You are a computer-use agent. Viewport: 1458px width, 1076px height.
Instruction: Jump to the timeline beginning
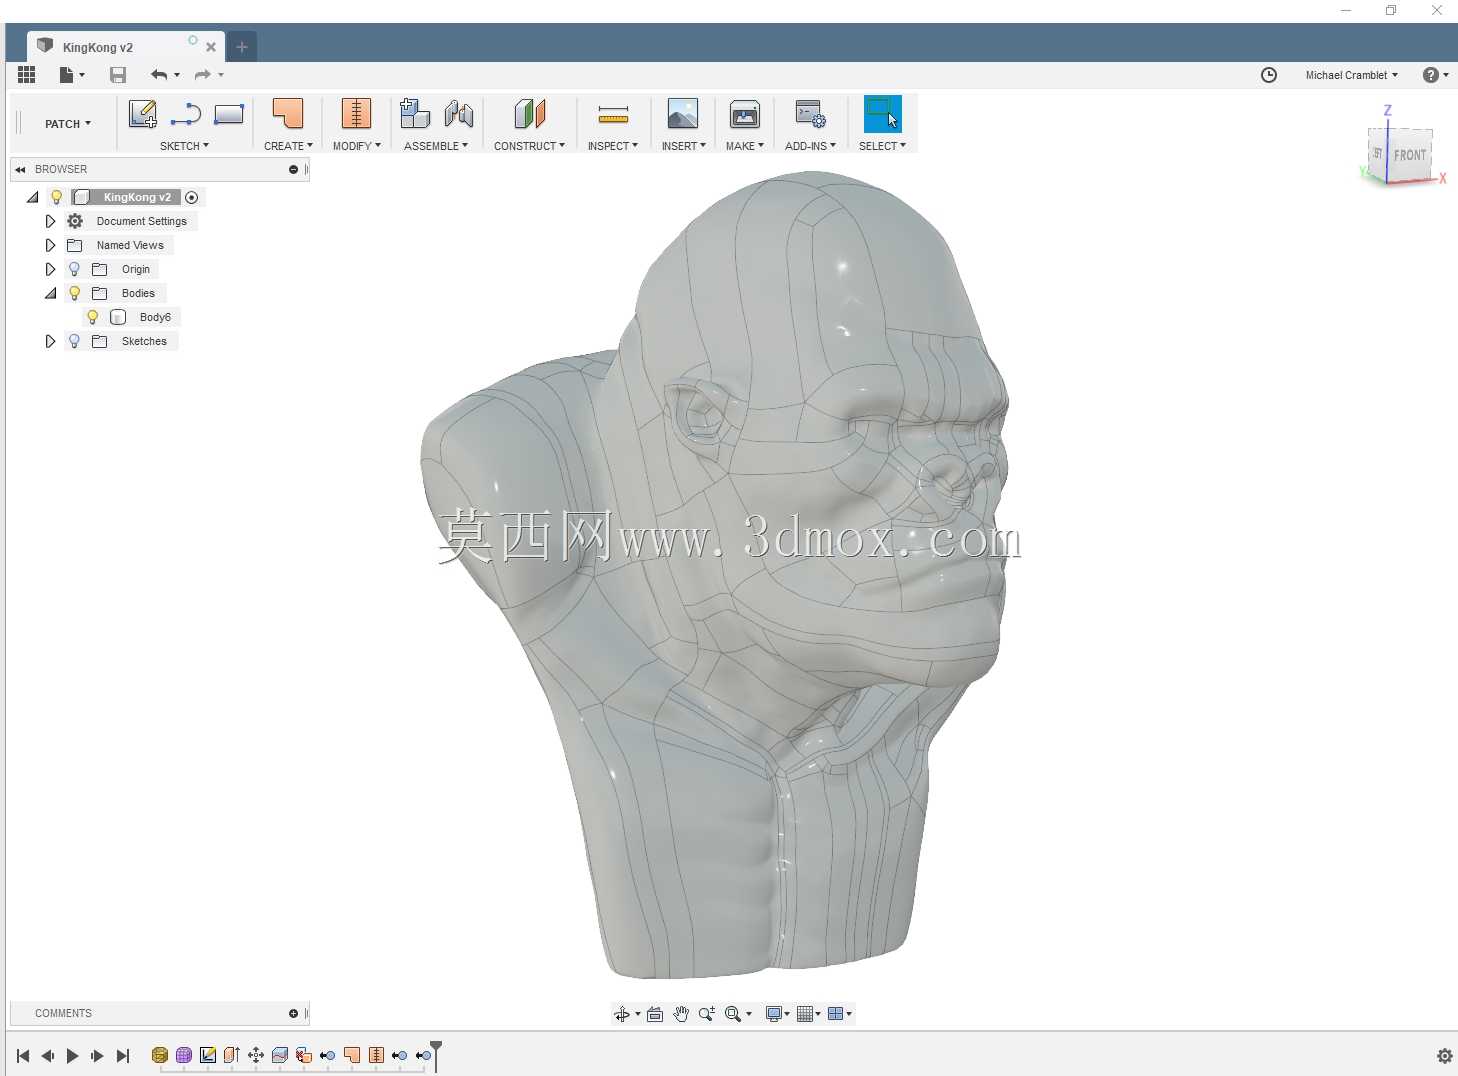coord(23,1056)
